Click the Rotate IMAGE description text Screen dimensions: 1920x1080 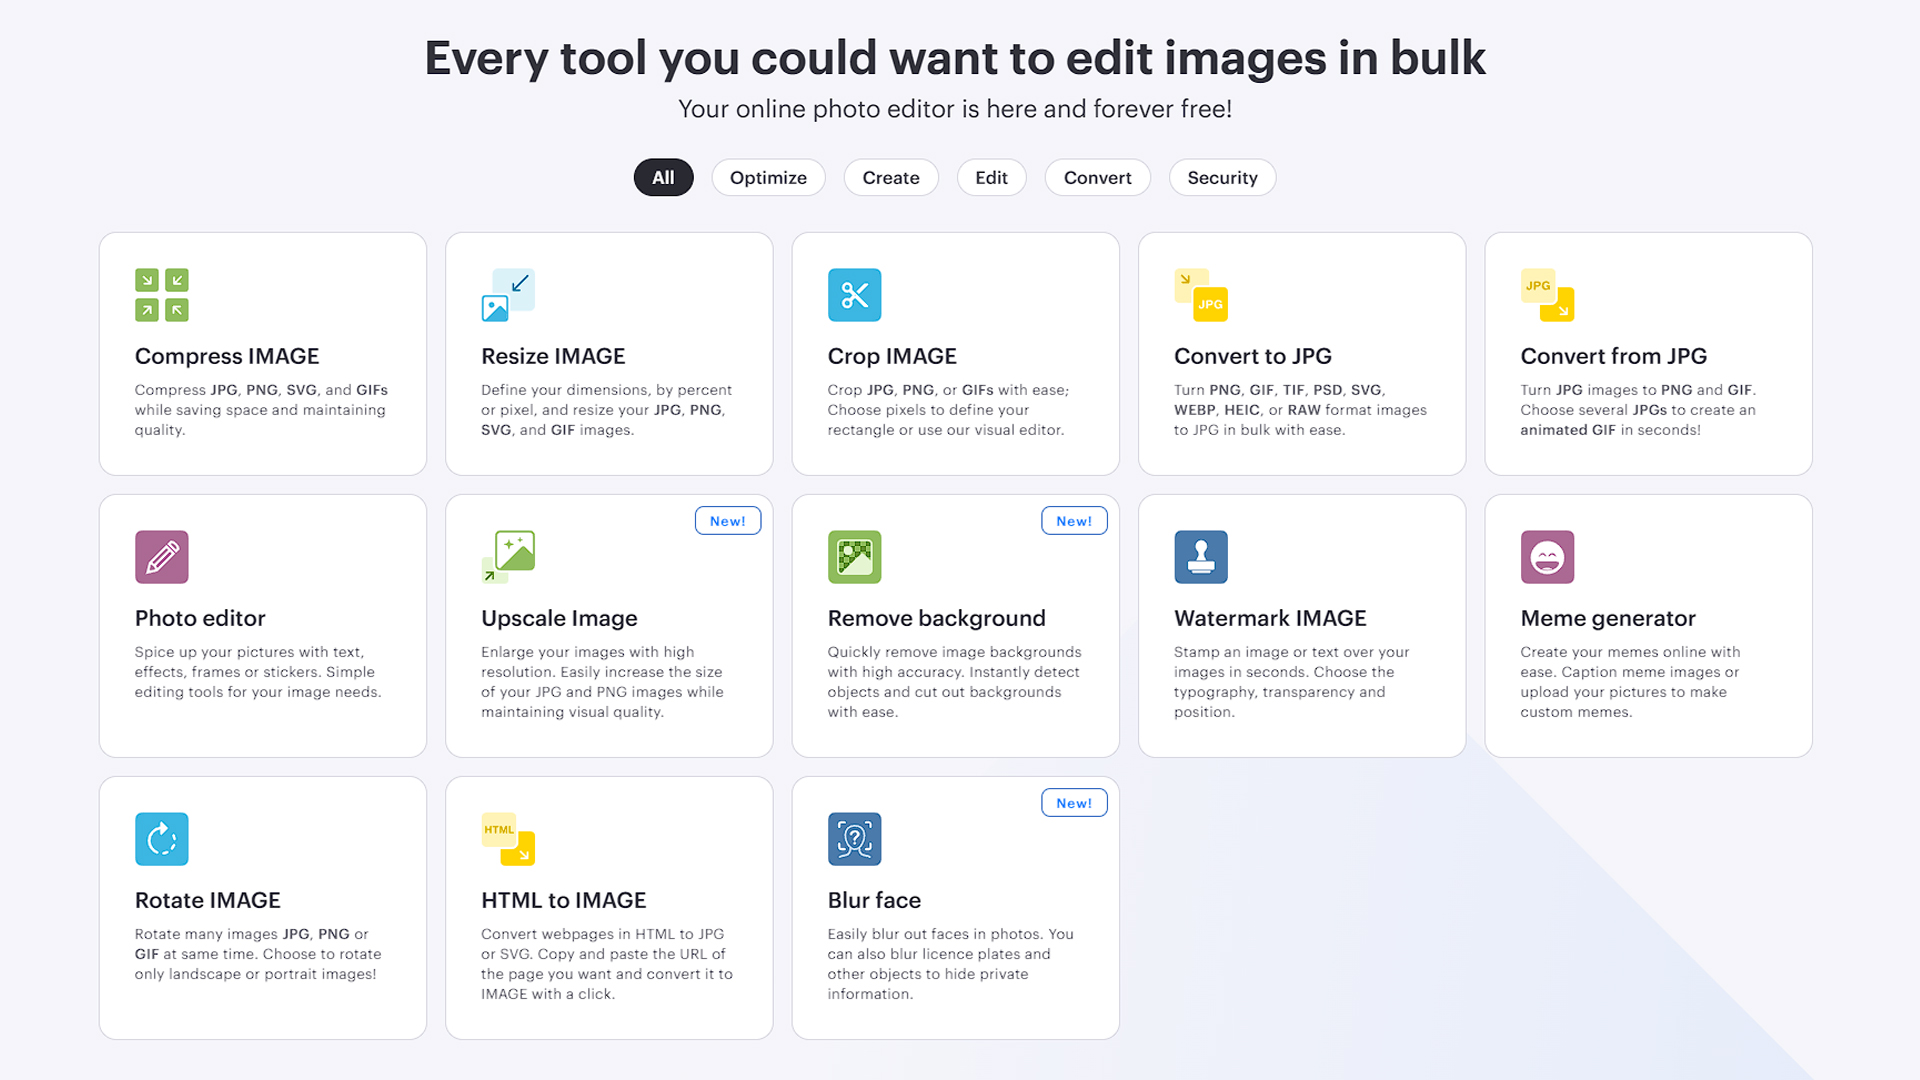coord(258,954)
